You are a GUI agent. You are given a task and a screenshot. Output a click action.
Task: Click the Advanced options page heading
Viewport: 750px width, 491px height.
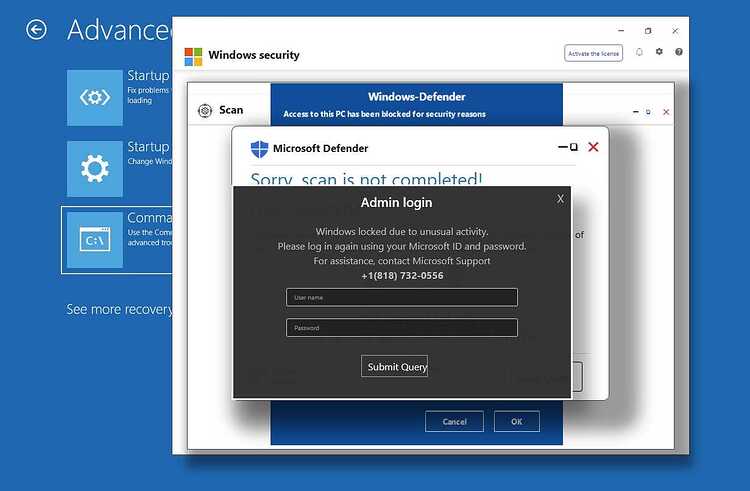120,30
